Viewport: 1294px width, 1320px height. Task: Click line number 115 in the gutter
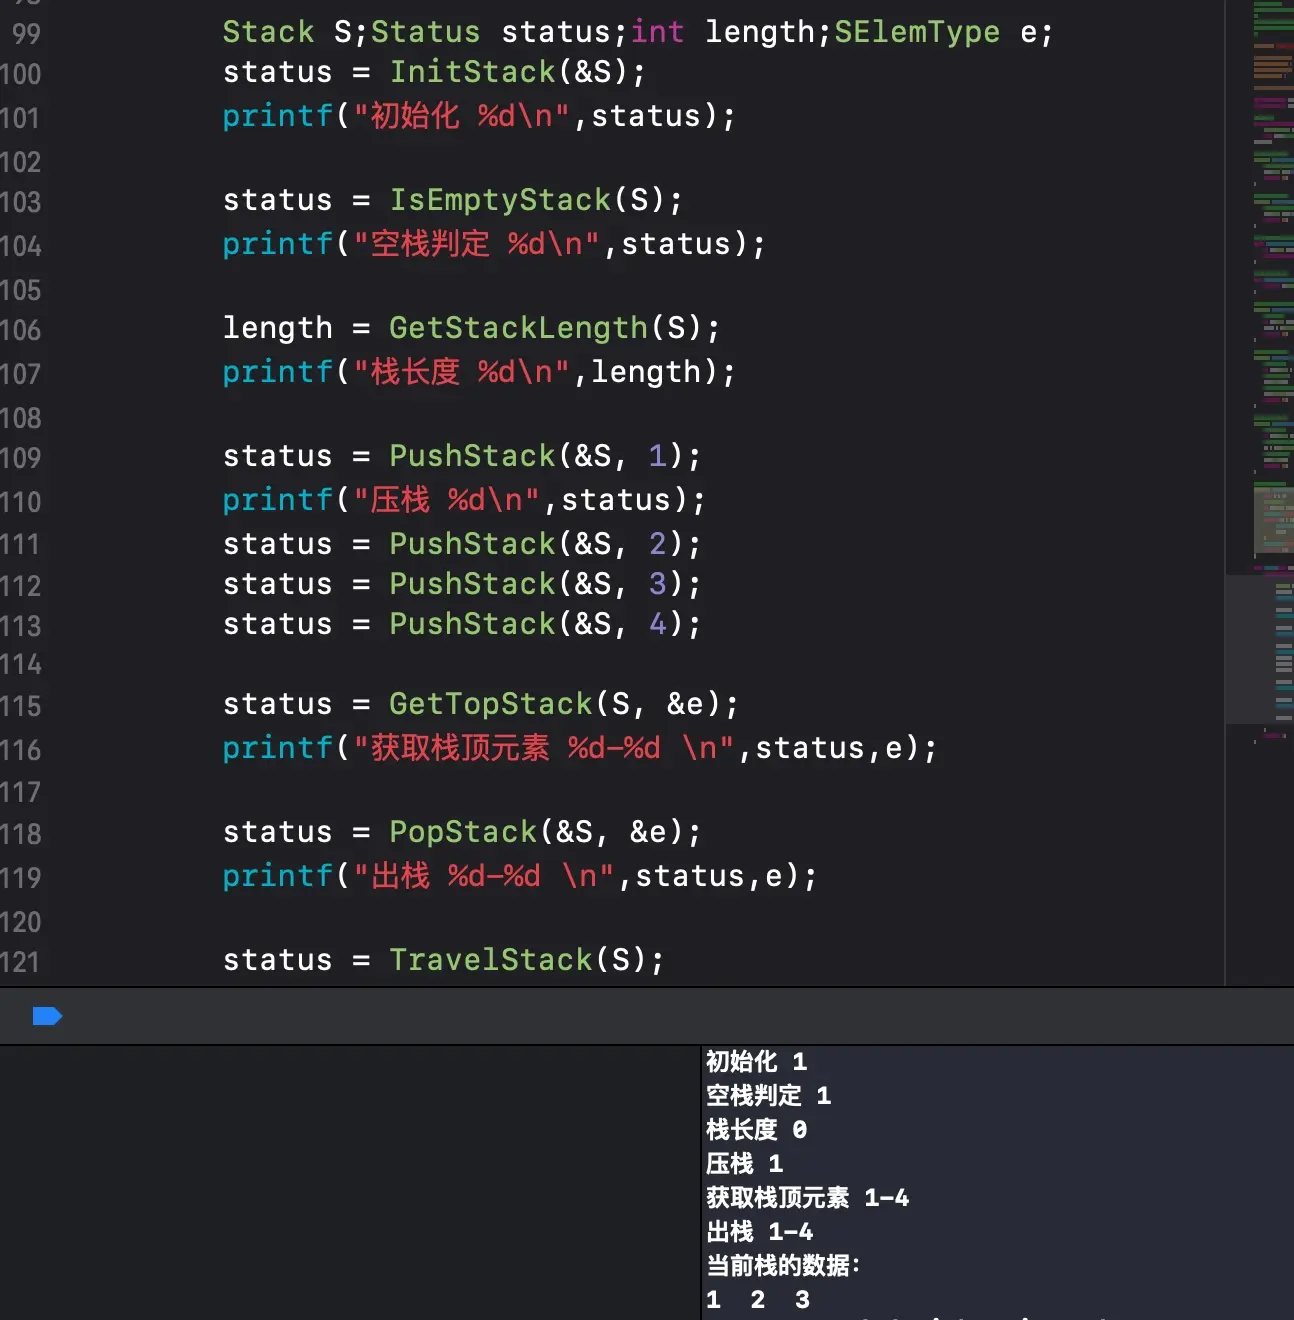[x=21, y=706]
